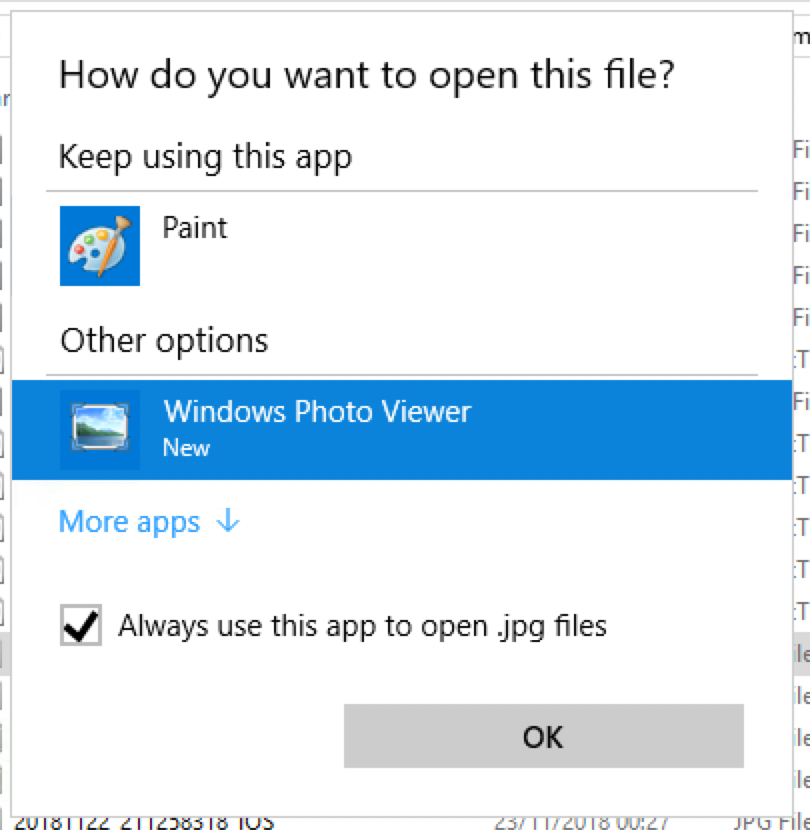The width and height of the screenshot is (810, 830).
Task: Click the empty area of the highlighted Photo Viewer row
Action: [630, 429]
